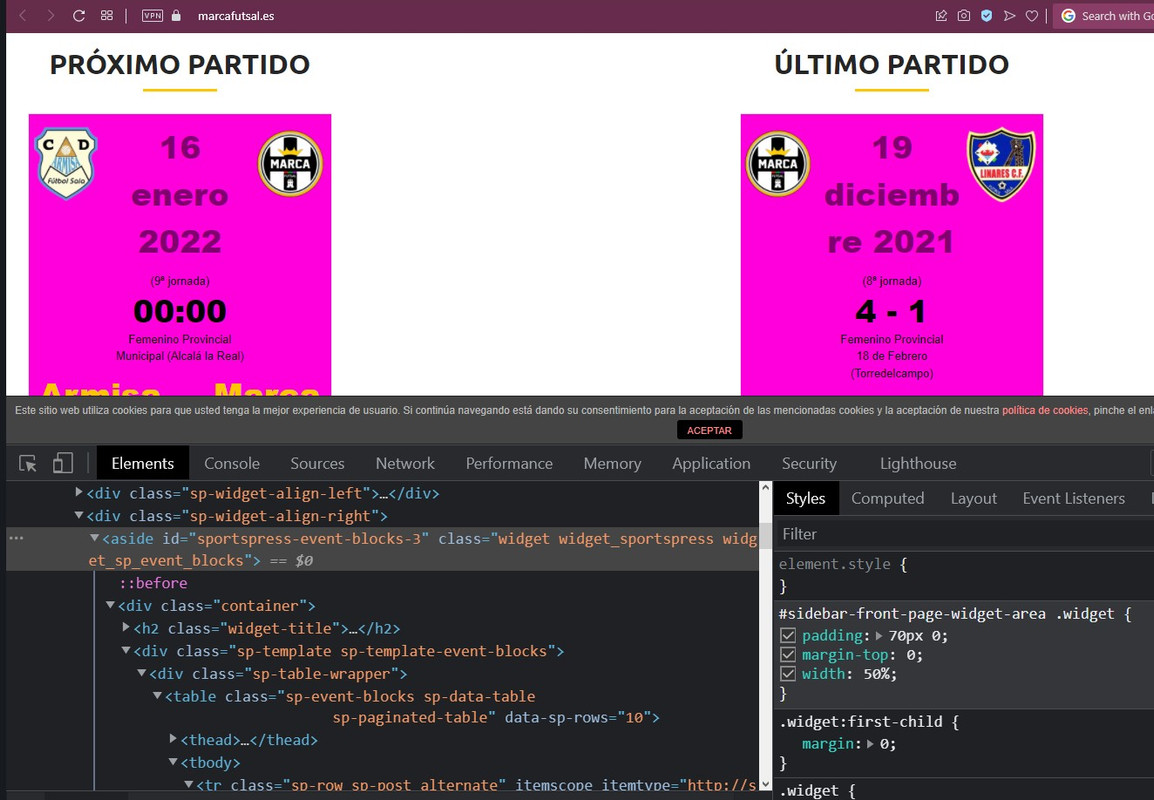1154x800 pixels.
Task: Open the Lighthouse tab
Action: click(x=918, y=463)
